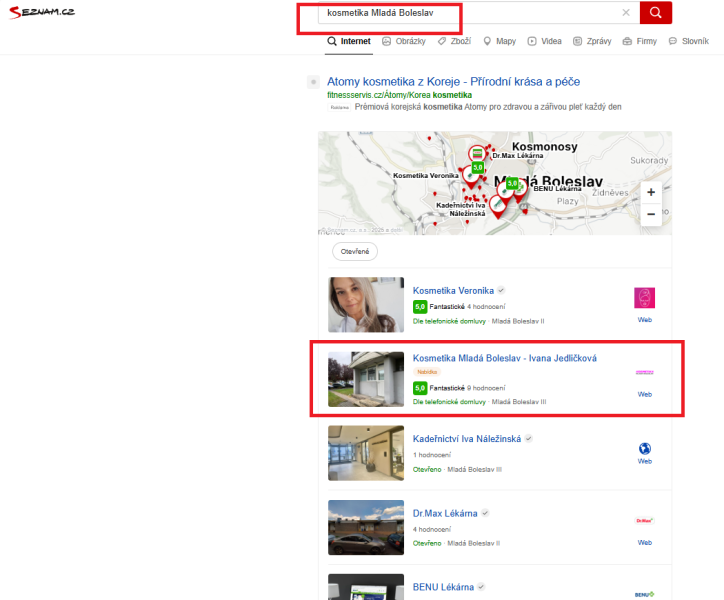Click the red search magnifier button
724x600 pixels.
coord(656,12)
